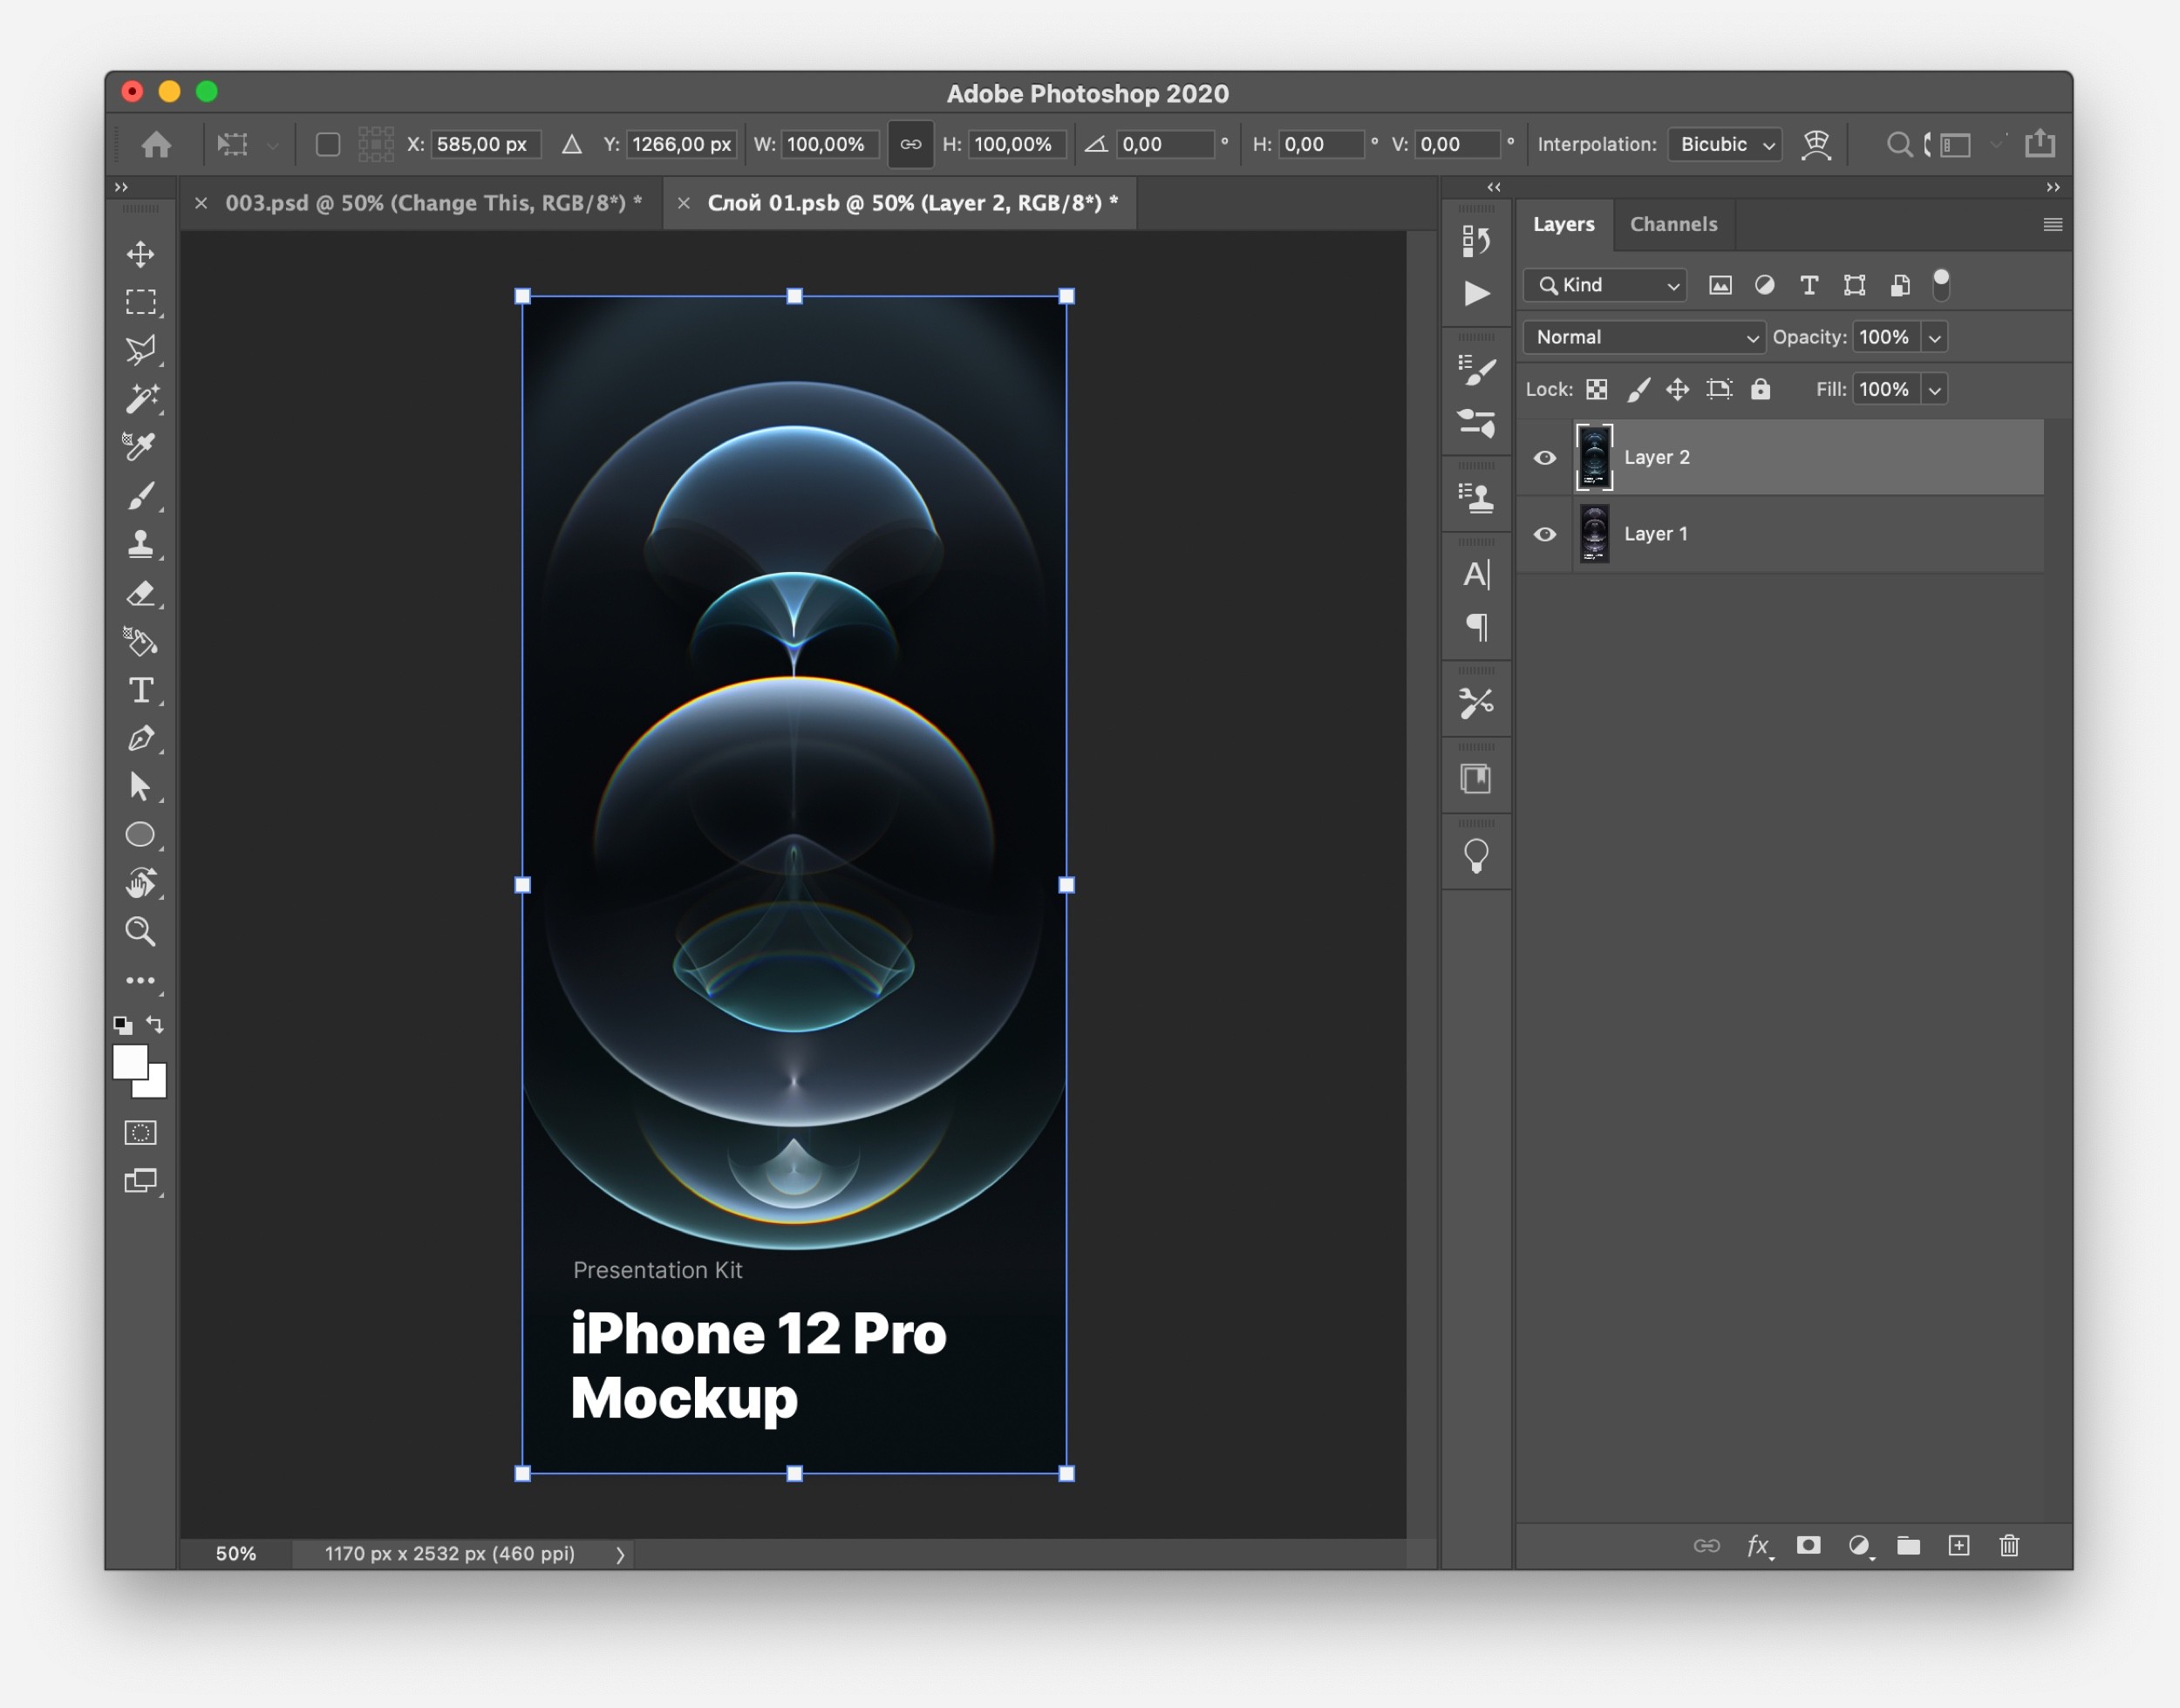Select the Rectangular Marquee tool
The width and height of the screenshot is (2180, 1708).
click(x=140, y=302)
